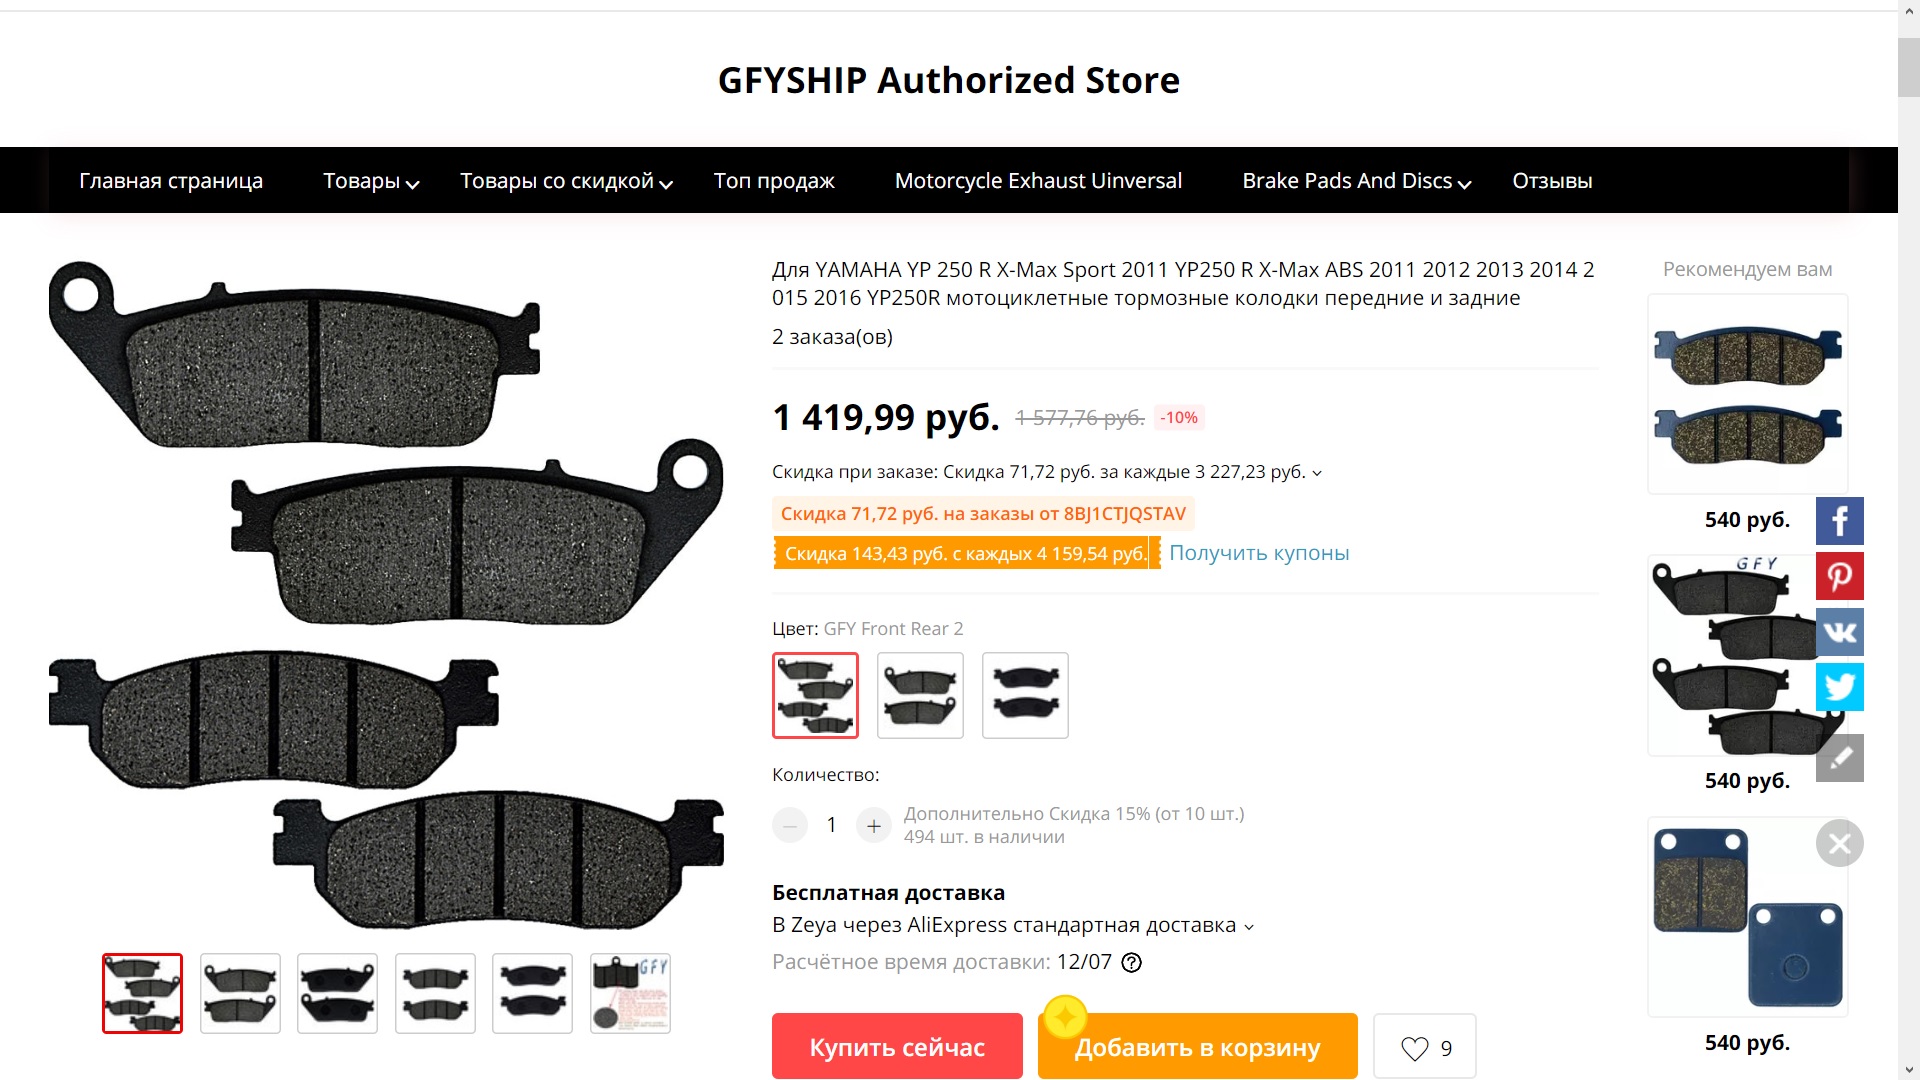Share product on Facebook
This screenshot has height=1080, width=1920.
point(1839,521)
